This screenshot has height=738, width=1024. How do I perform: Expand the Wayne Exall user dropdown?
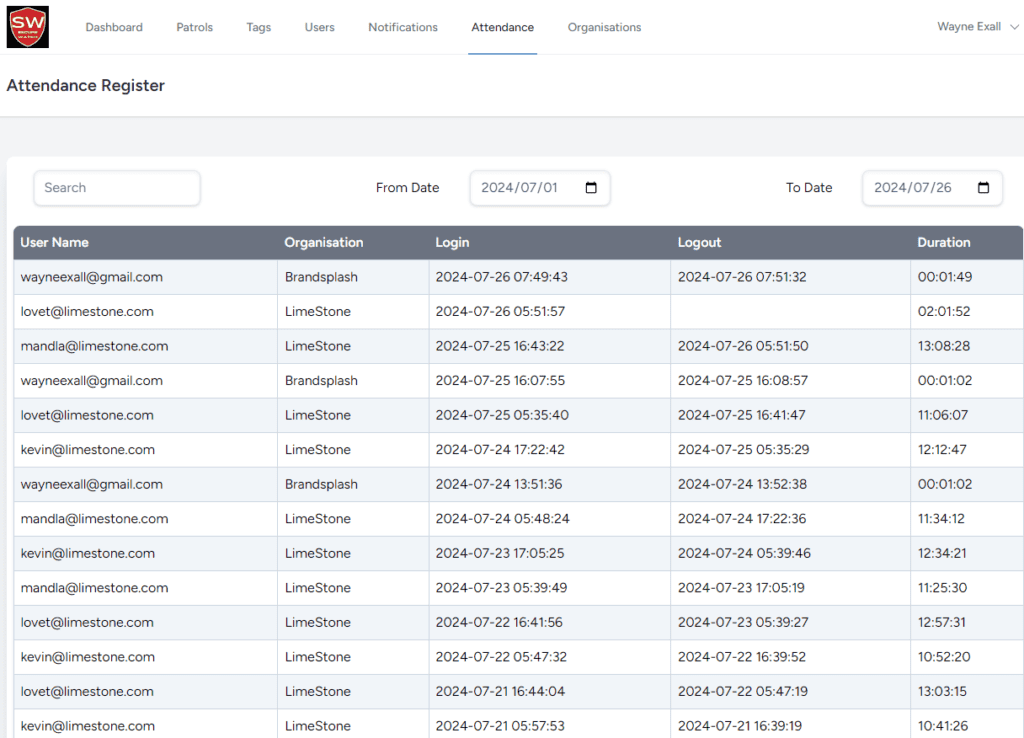click(977, 27)
